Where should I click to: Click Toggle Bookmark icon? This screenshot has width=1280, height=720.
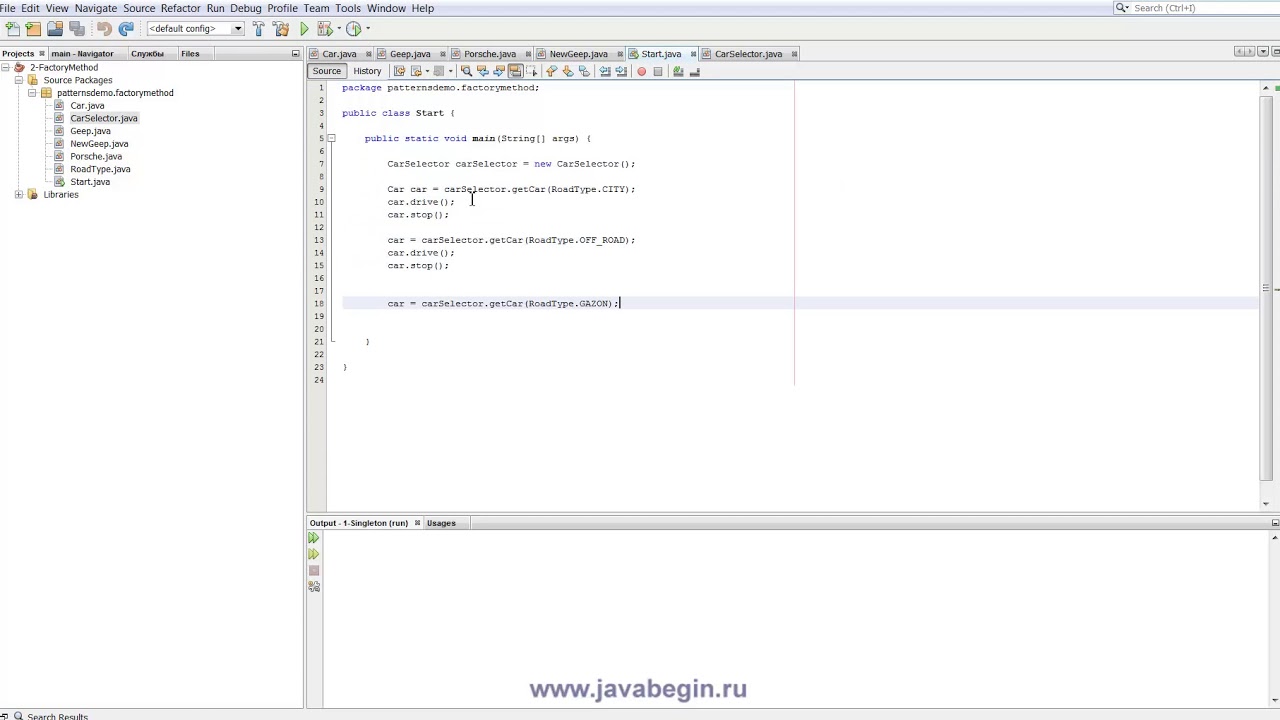584,71
